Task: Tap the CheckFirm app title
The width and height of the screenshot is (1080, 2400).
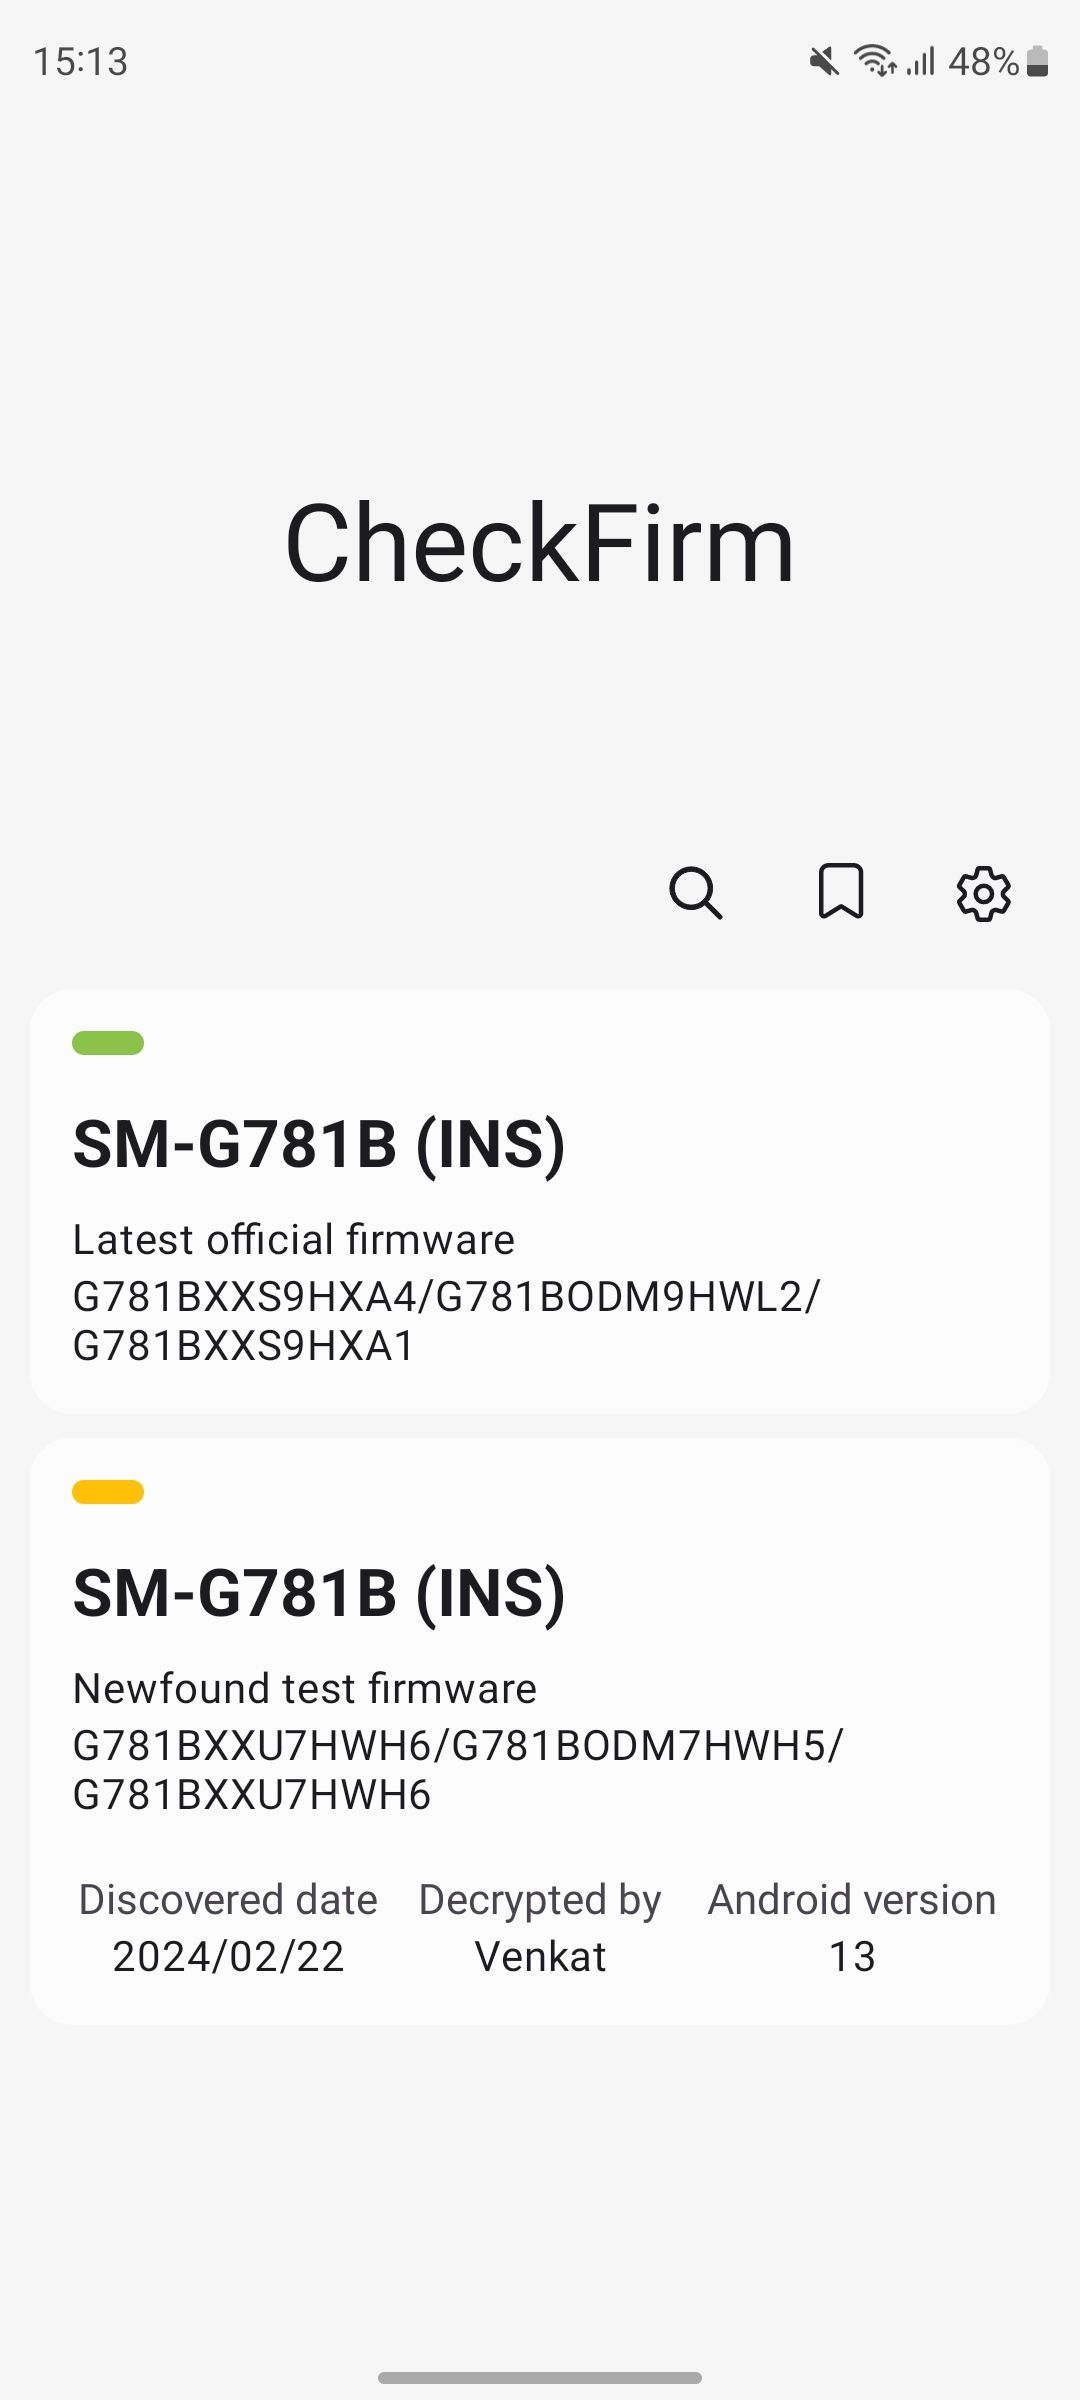Action: coord(540,543)
